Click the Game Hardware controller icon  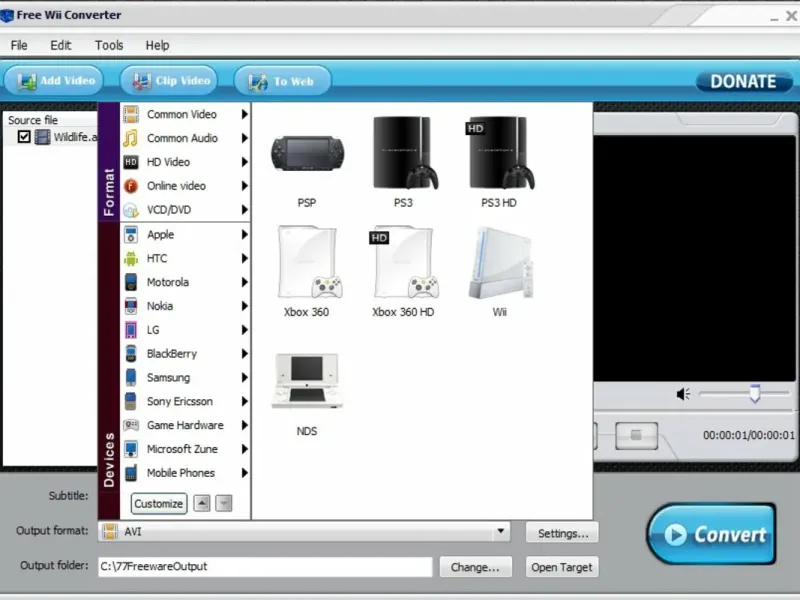tap(131, 425)
